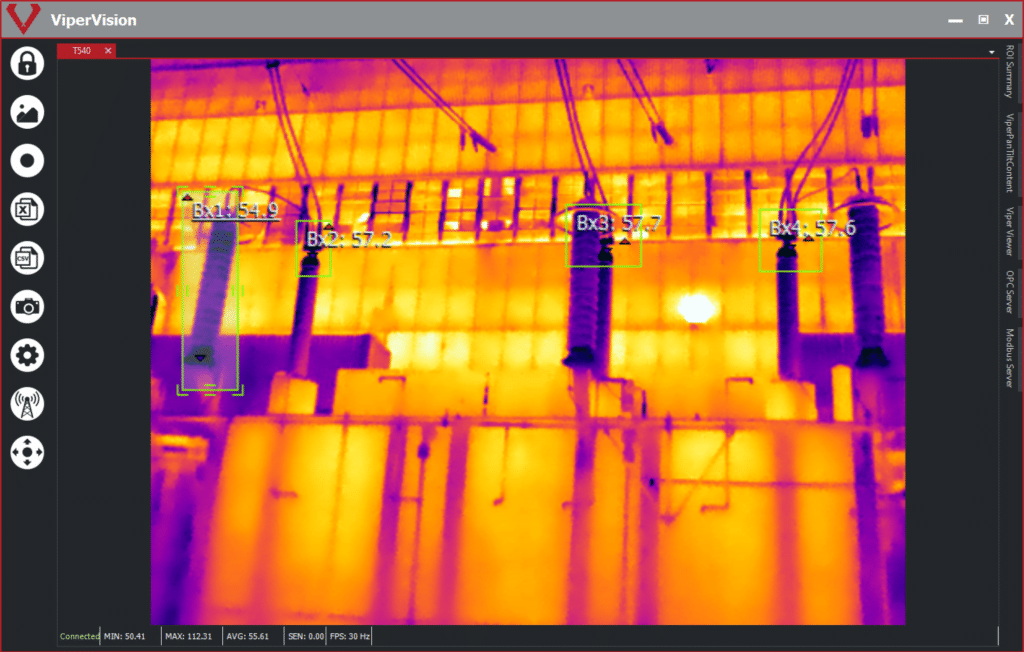
Task: Export data with the CSV icon
Action: [27, 258]
